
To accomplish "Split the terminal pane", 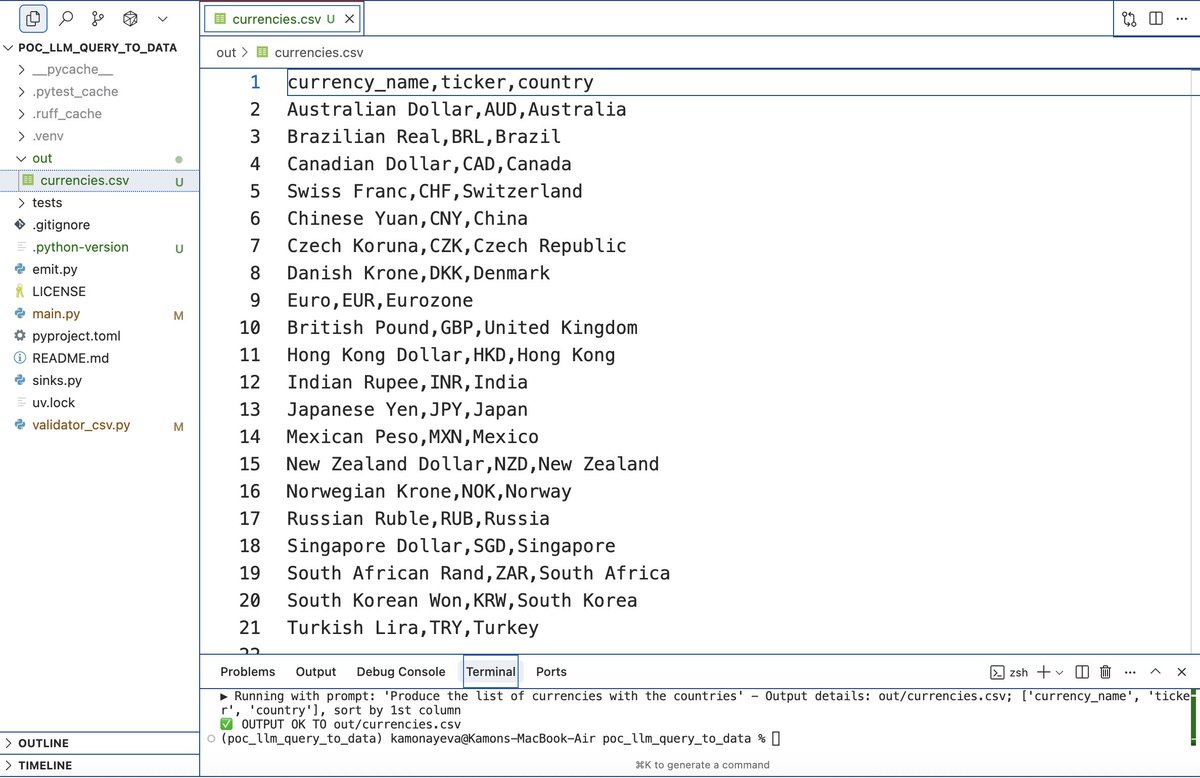I will click(1082, 672).
